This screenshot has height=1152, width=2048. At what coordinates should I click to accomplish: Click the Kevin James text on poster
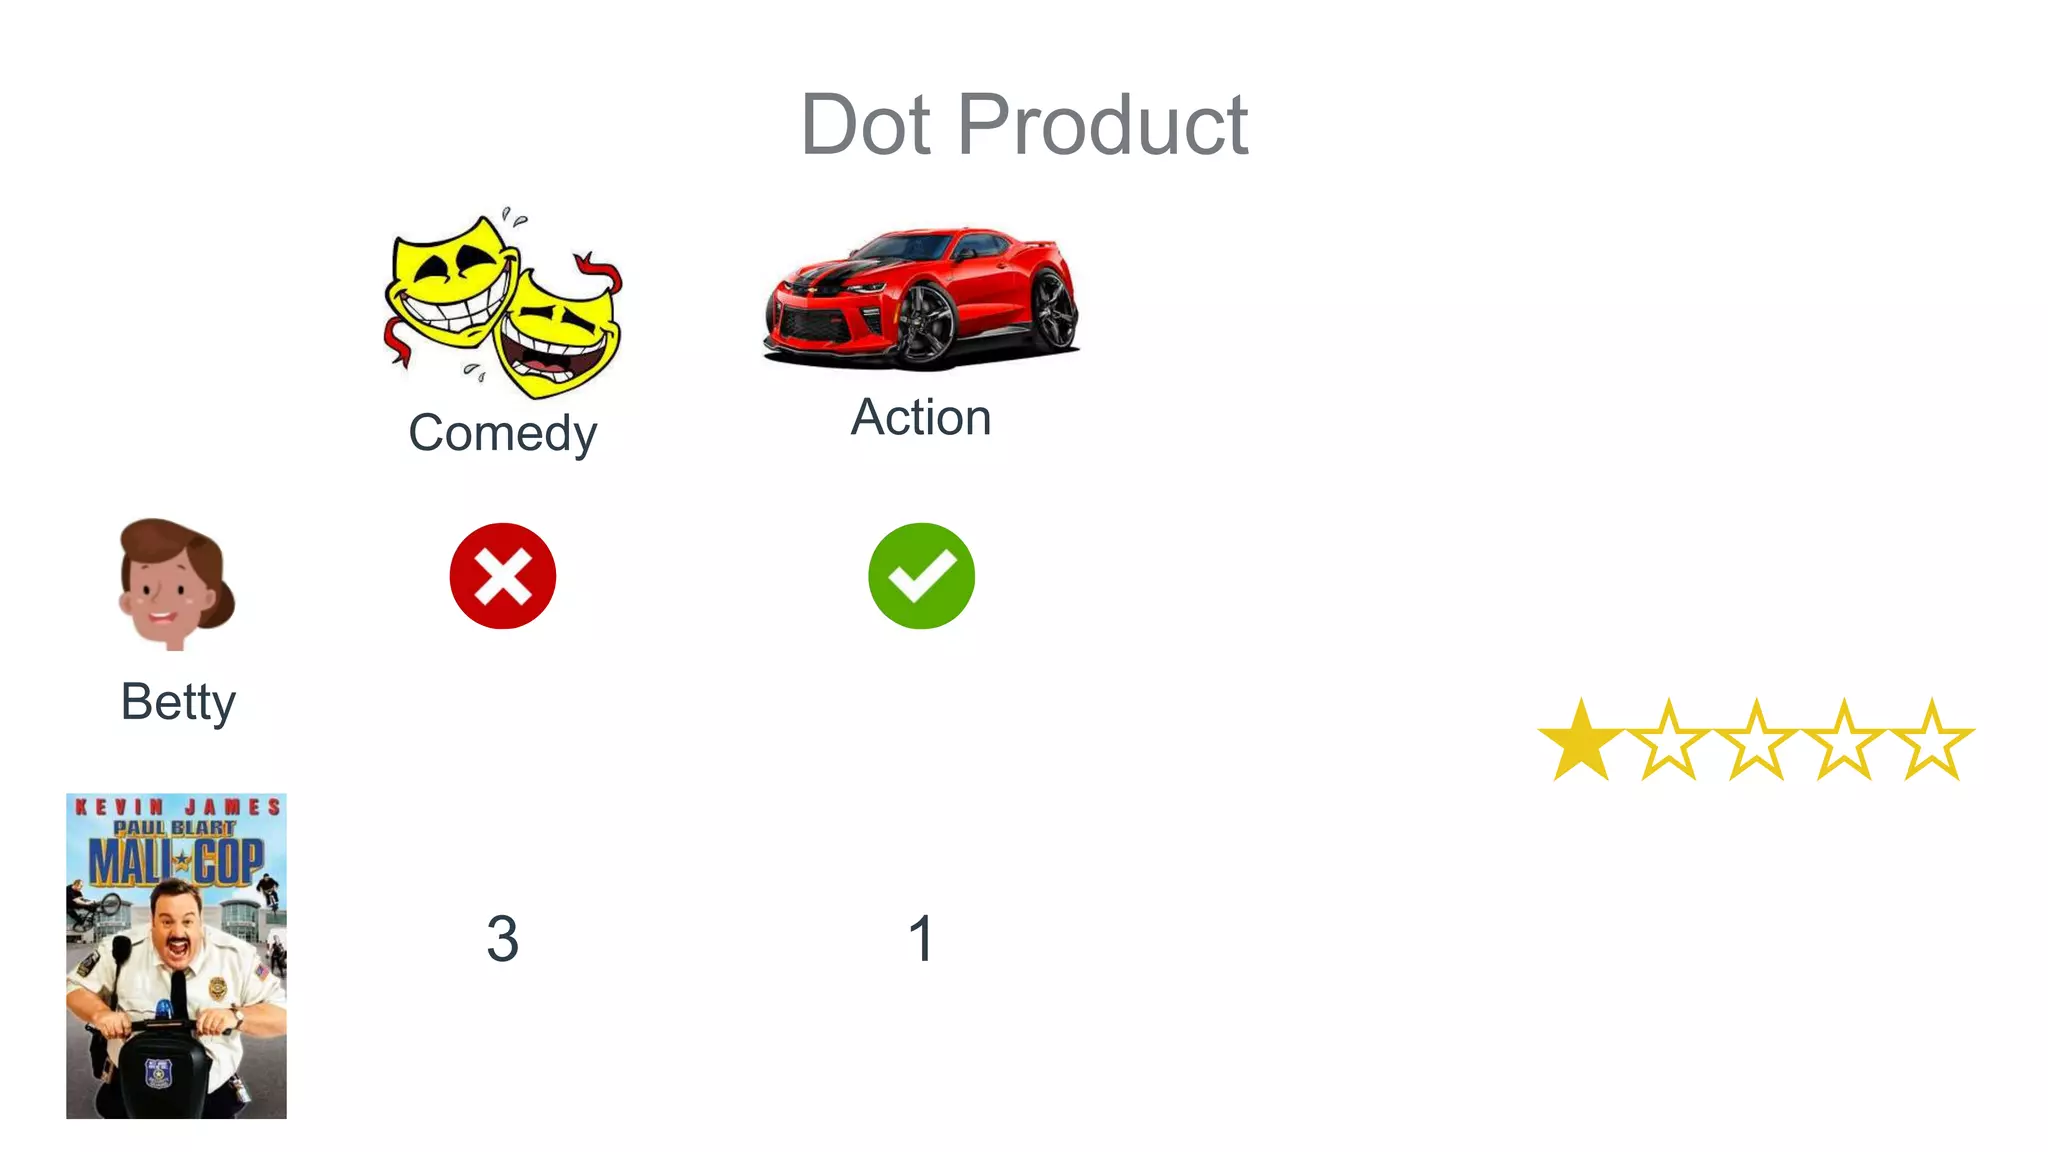point(176,806)
